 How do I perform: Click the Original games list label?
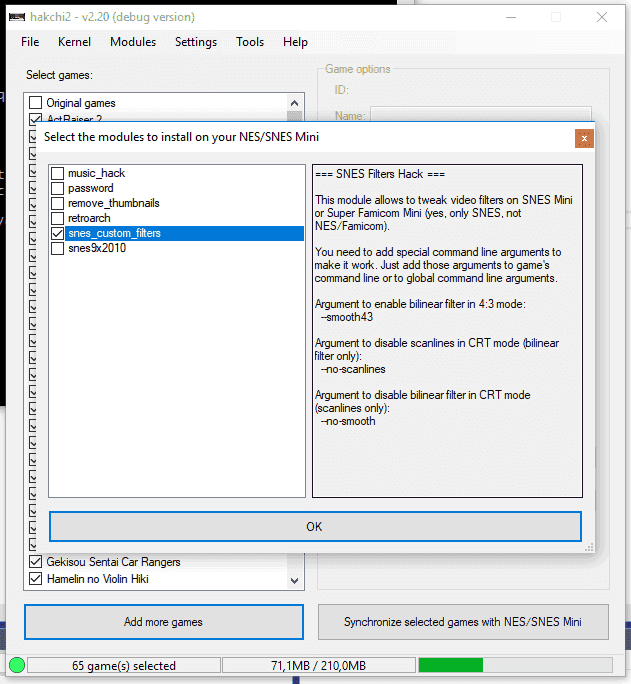coord(81,103)
